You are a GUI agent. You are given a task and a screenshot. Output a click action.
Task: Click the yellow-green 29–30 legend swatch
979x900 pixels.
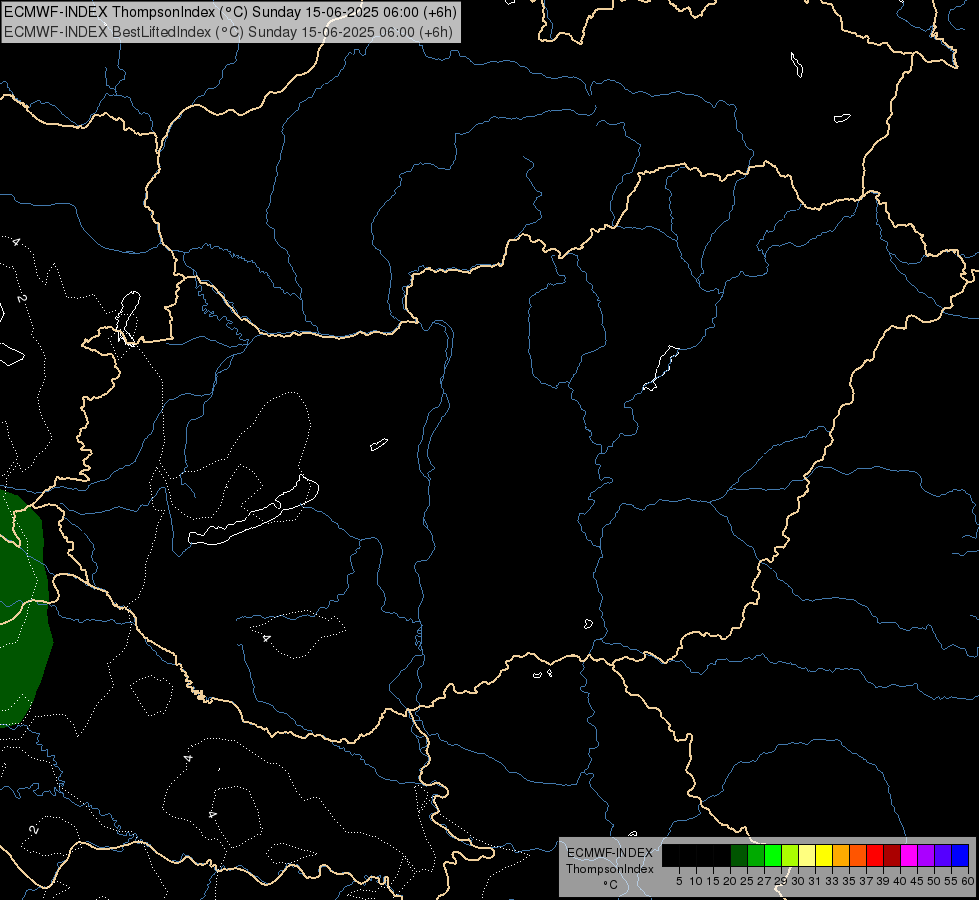[x=790, y=855]
